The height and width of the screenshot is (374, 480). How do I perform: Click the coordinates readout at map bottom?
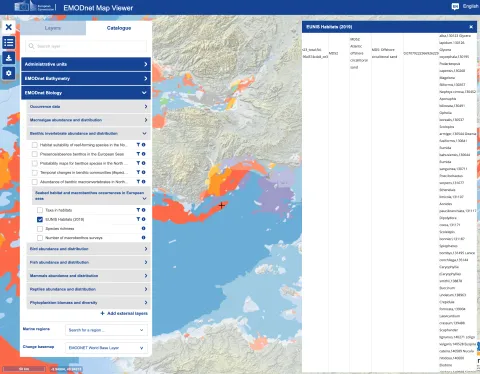pyautogui.click(x=66, y=369)
